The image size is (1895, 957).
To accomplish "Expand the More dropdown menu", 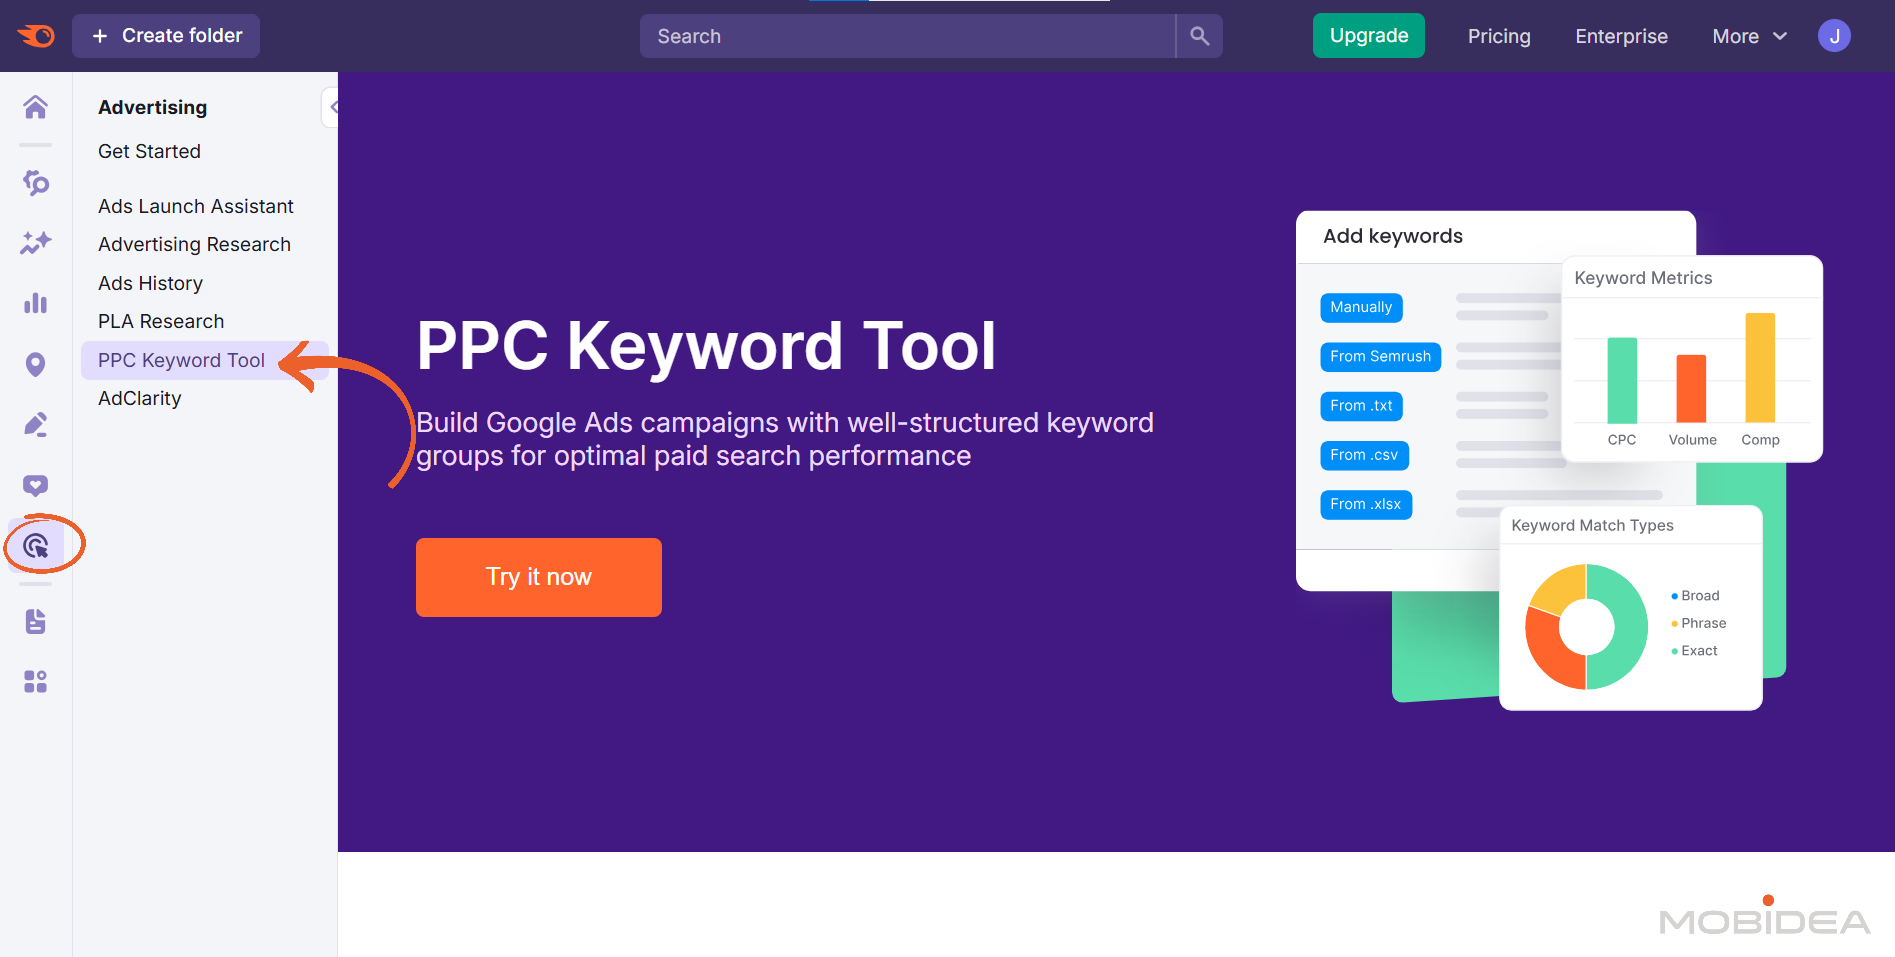I will [1749, 36].
